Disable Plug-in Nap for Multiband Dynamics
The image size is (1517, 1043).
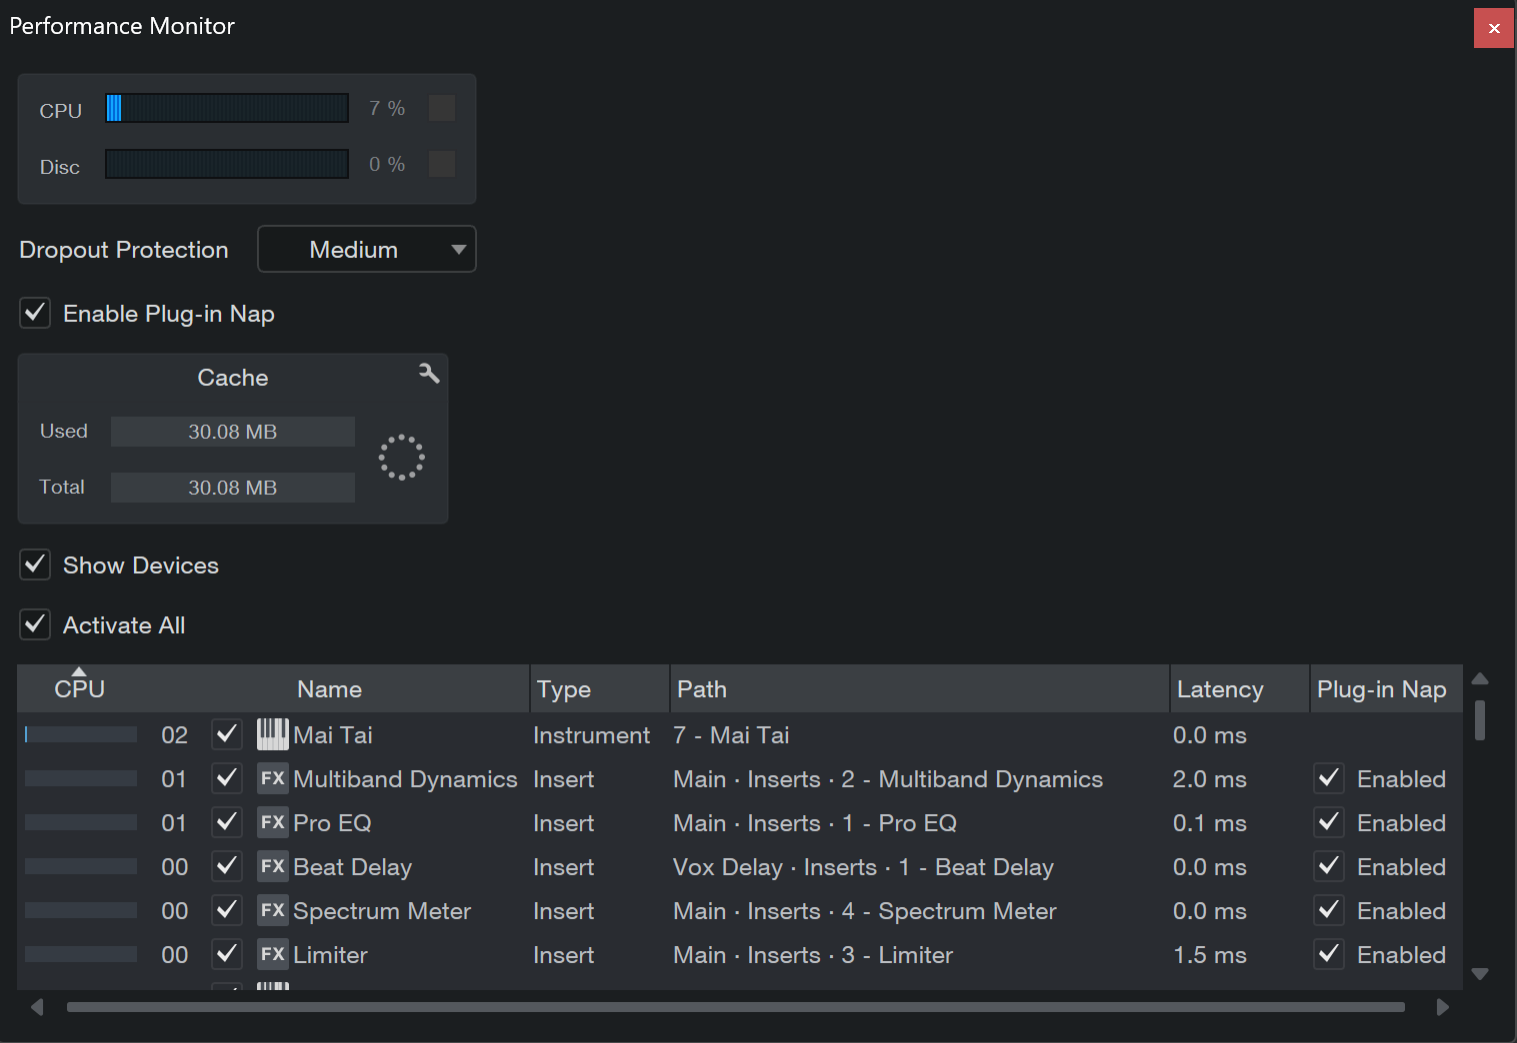tap(1329, 778)
